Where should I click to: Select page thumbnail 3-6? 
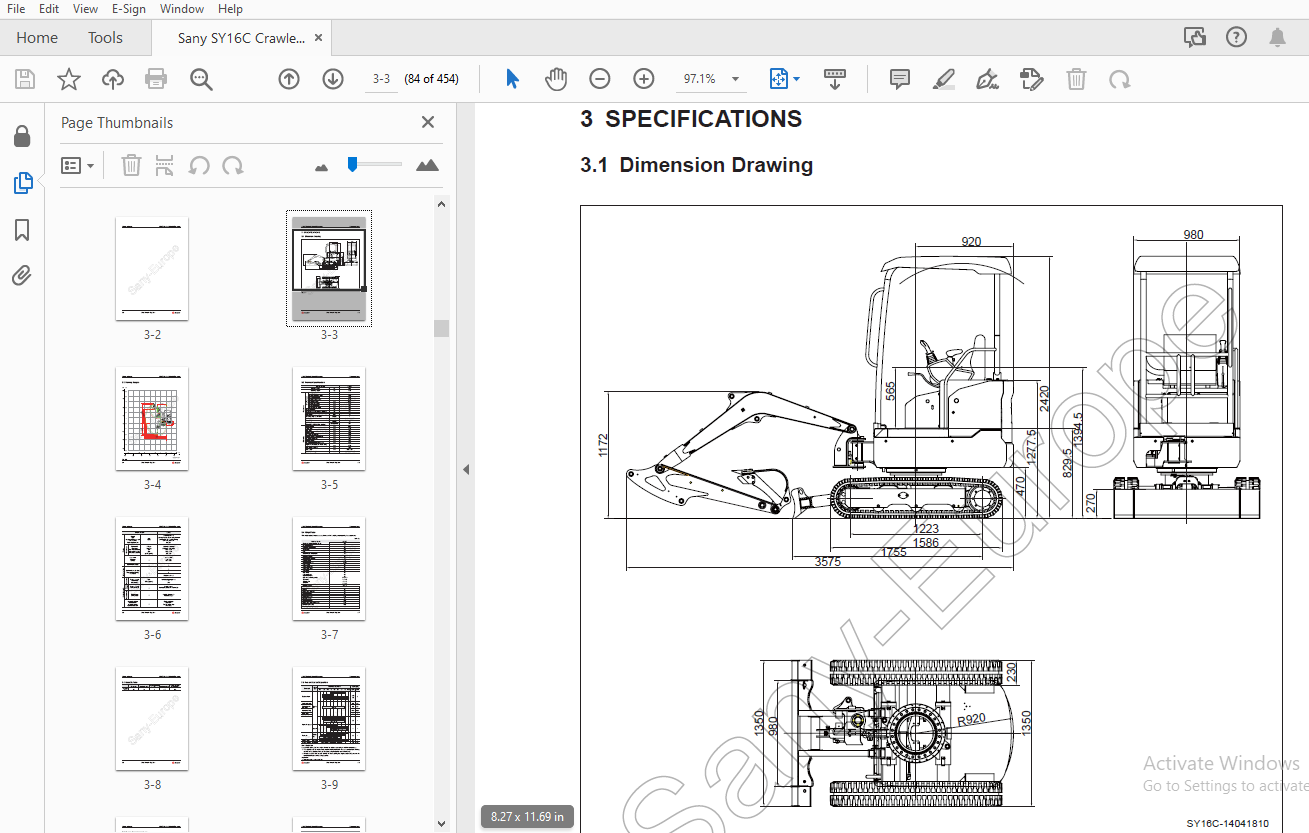point(152,569)
